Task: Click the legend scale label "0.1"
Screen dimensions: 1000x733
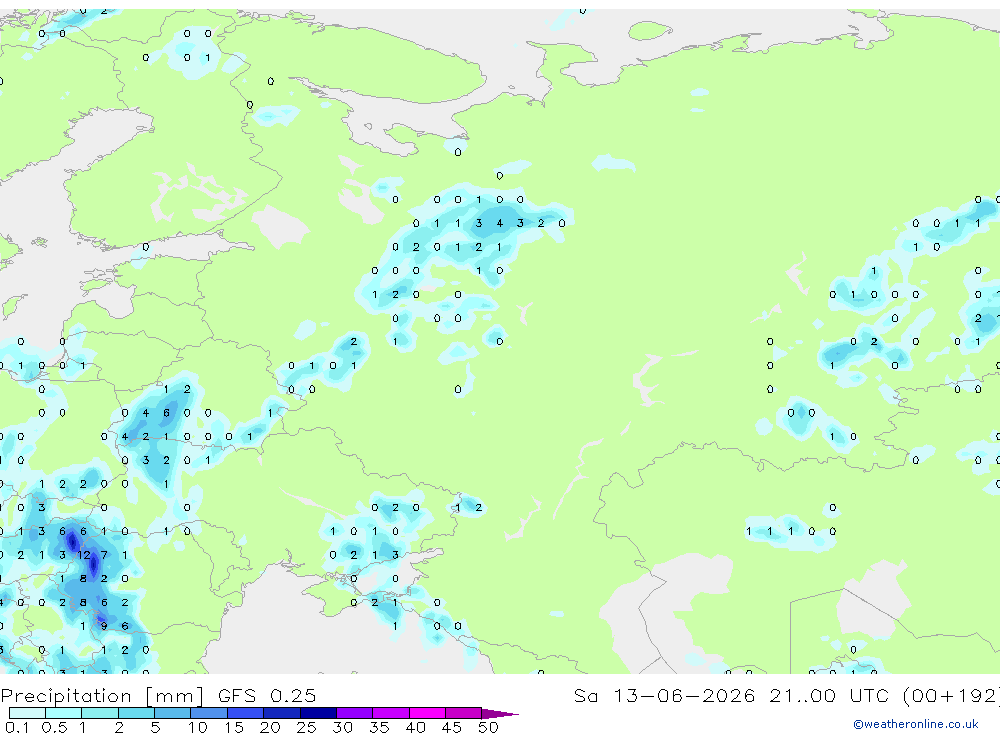Action: tap(17, 727)
